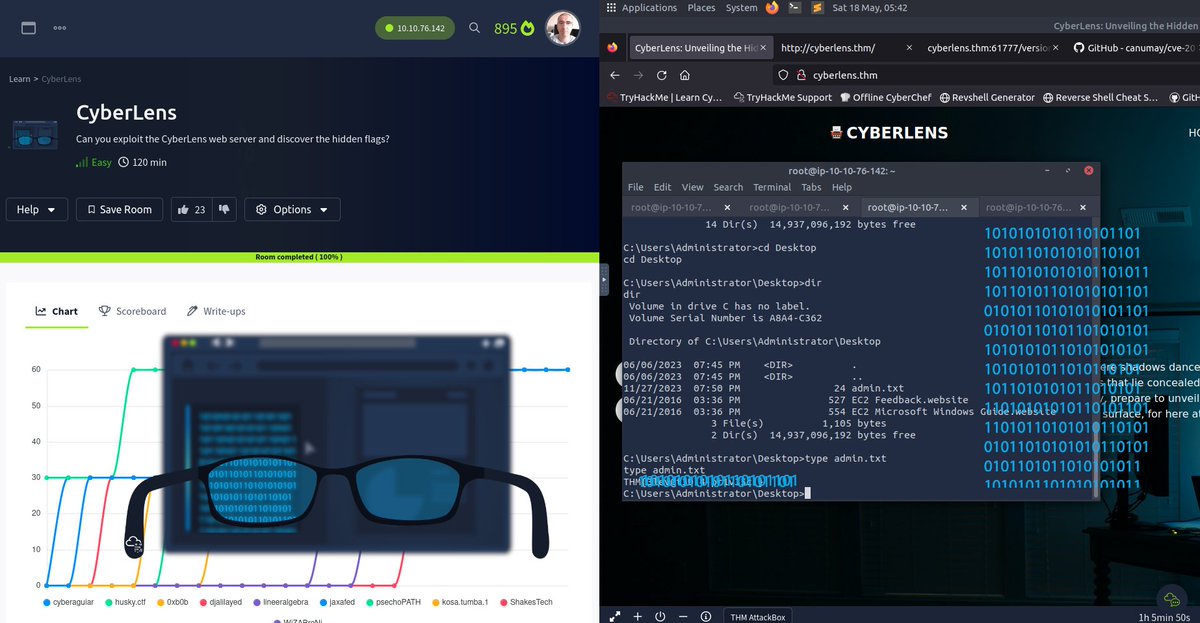Open the TryHackMe search magnifier
The height and width of the screenshot is (623, 1200).
474,28
